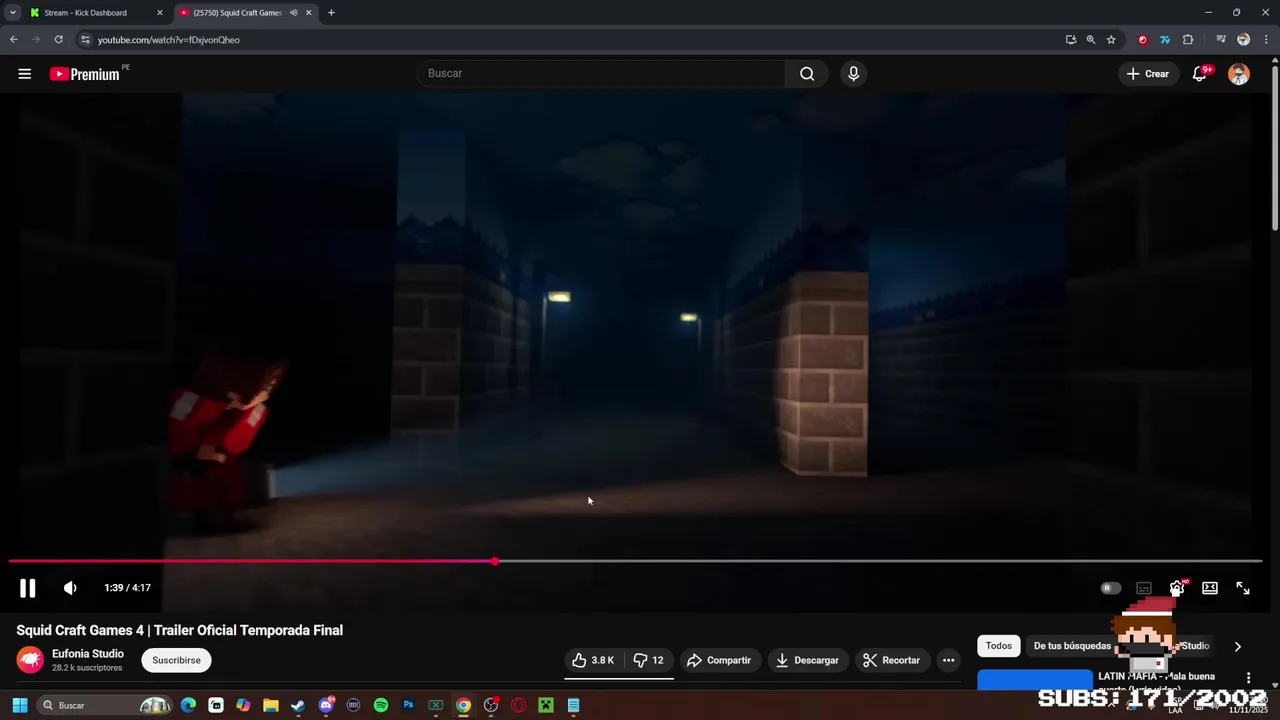Screen dimensions: 1280x720
Task: Open the Minecraft launcher from the taskbar
Action: [546, 706]
